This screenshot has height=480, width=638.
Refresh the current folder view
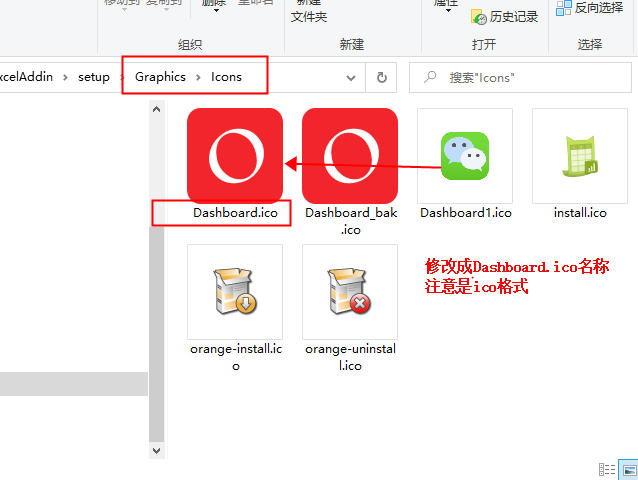381,77
